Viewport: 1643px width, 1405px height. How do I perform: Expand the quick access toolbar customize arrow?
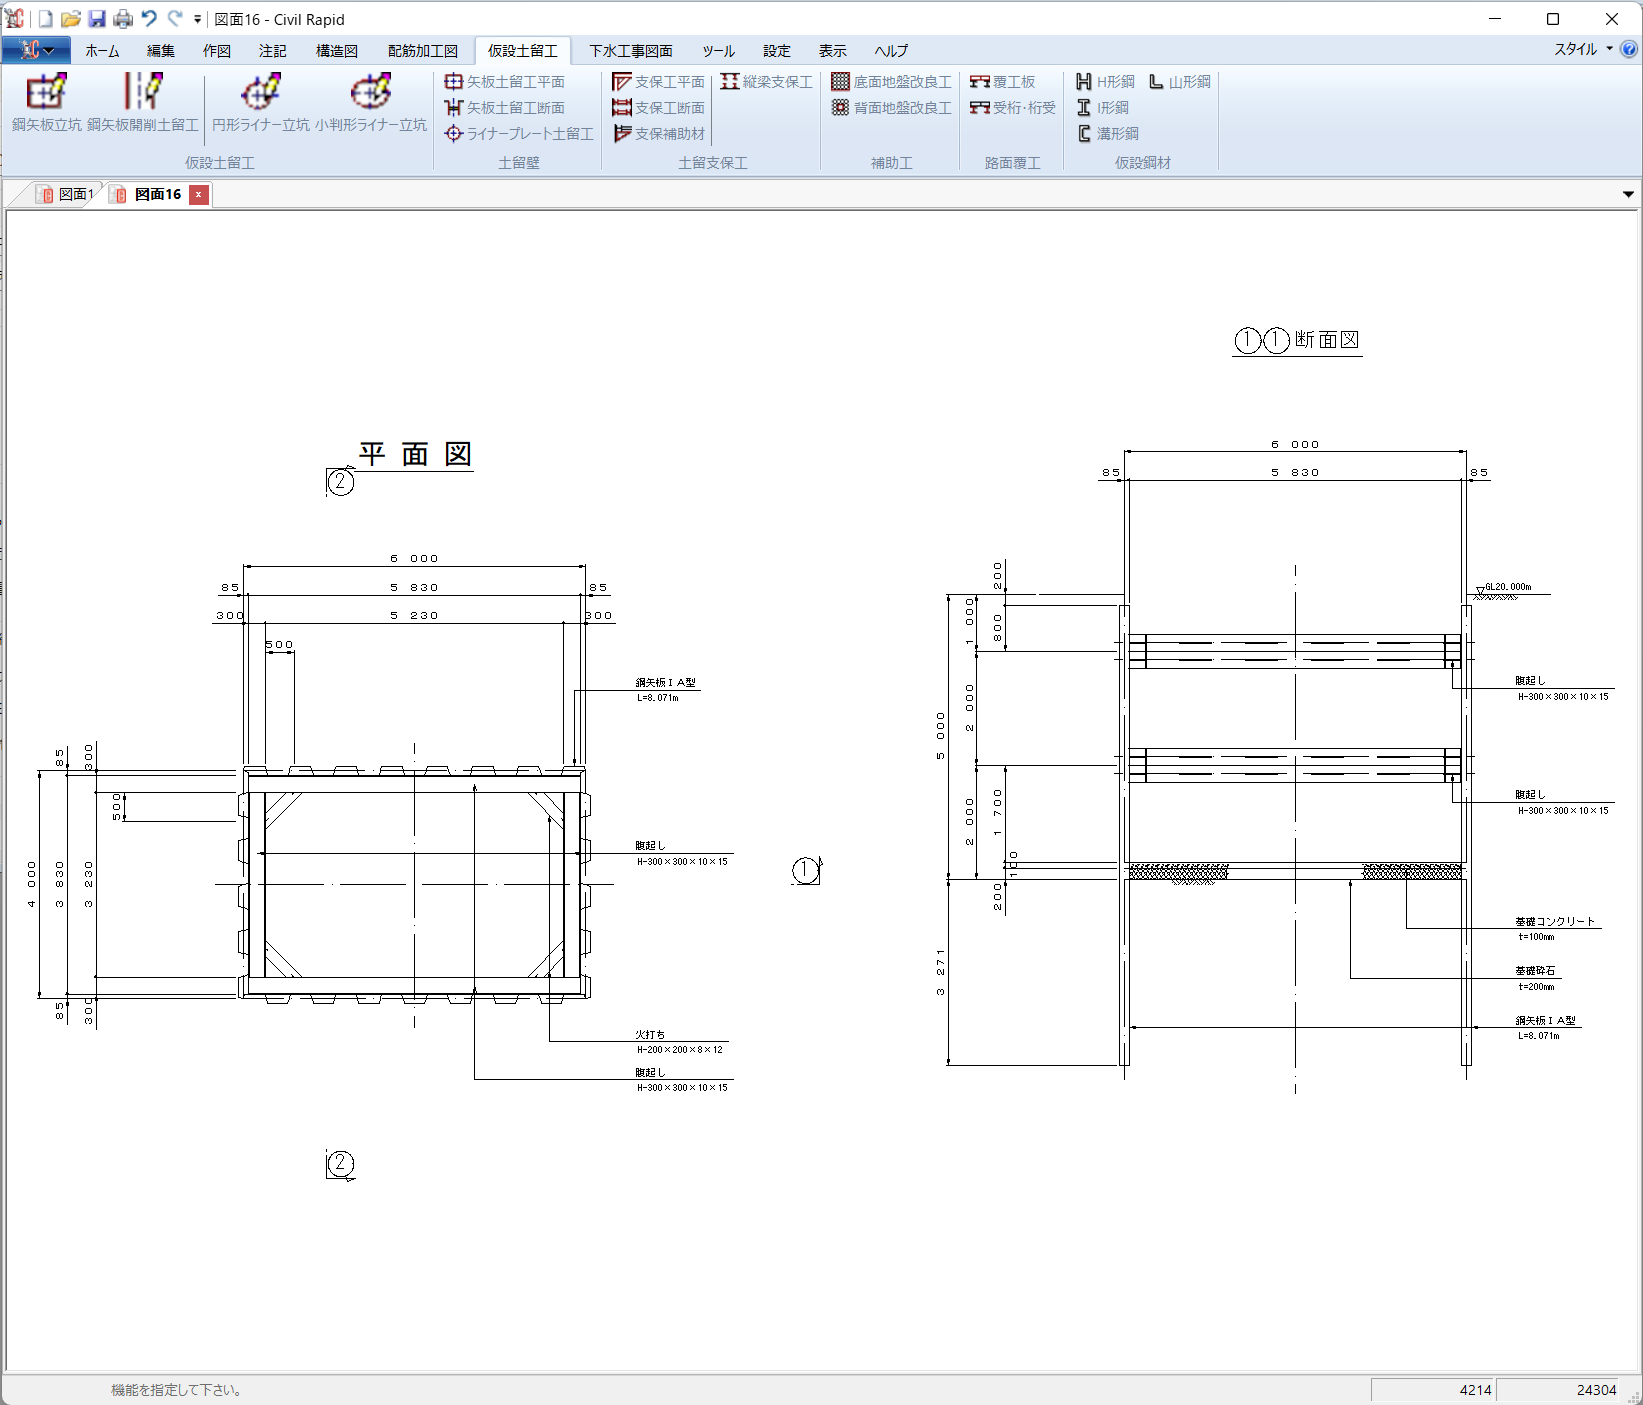click(x=197, y=19)
